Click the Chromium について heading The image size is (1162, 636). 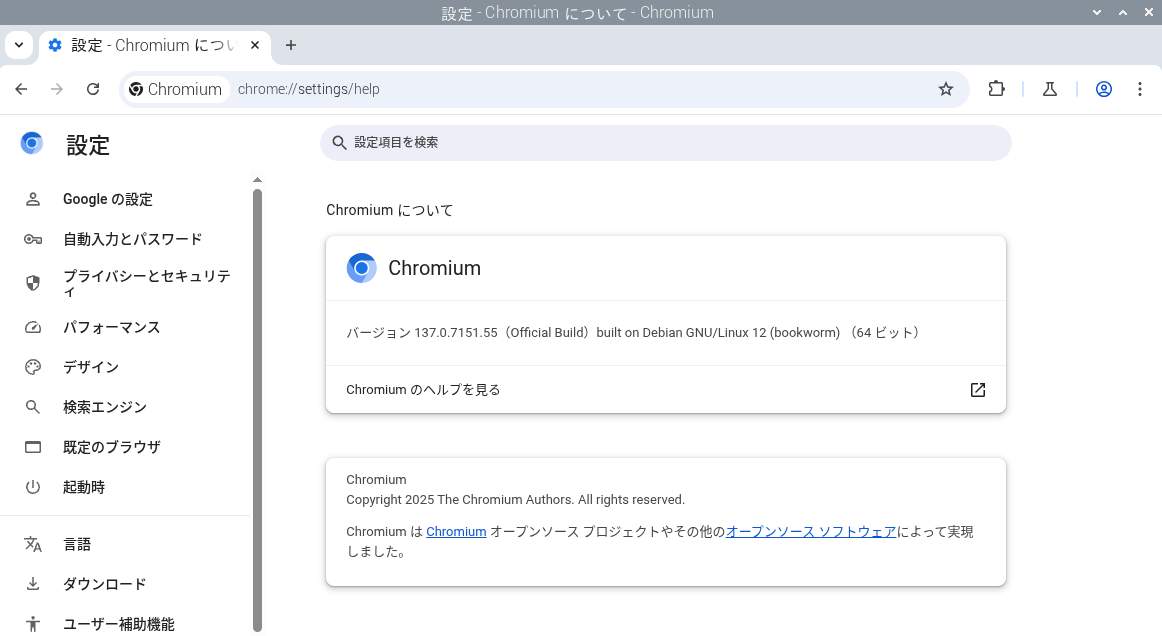(x=390, y=211)
